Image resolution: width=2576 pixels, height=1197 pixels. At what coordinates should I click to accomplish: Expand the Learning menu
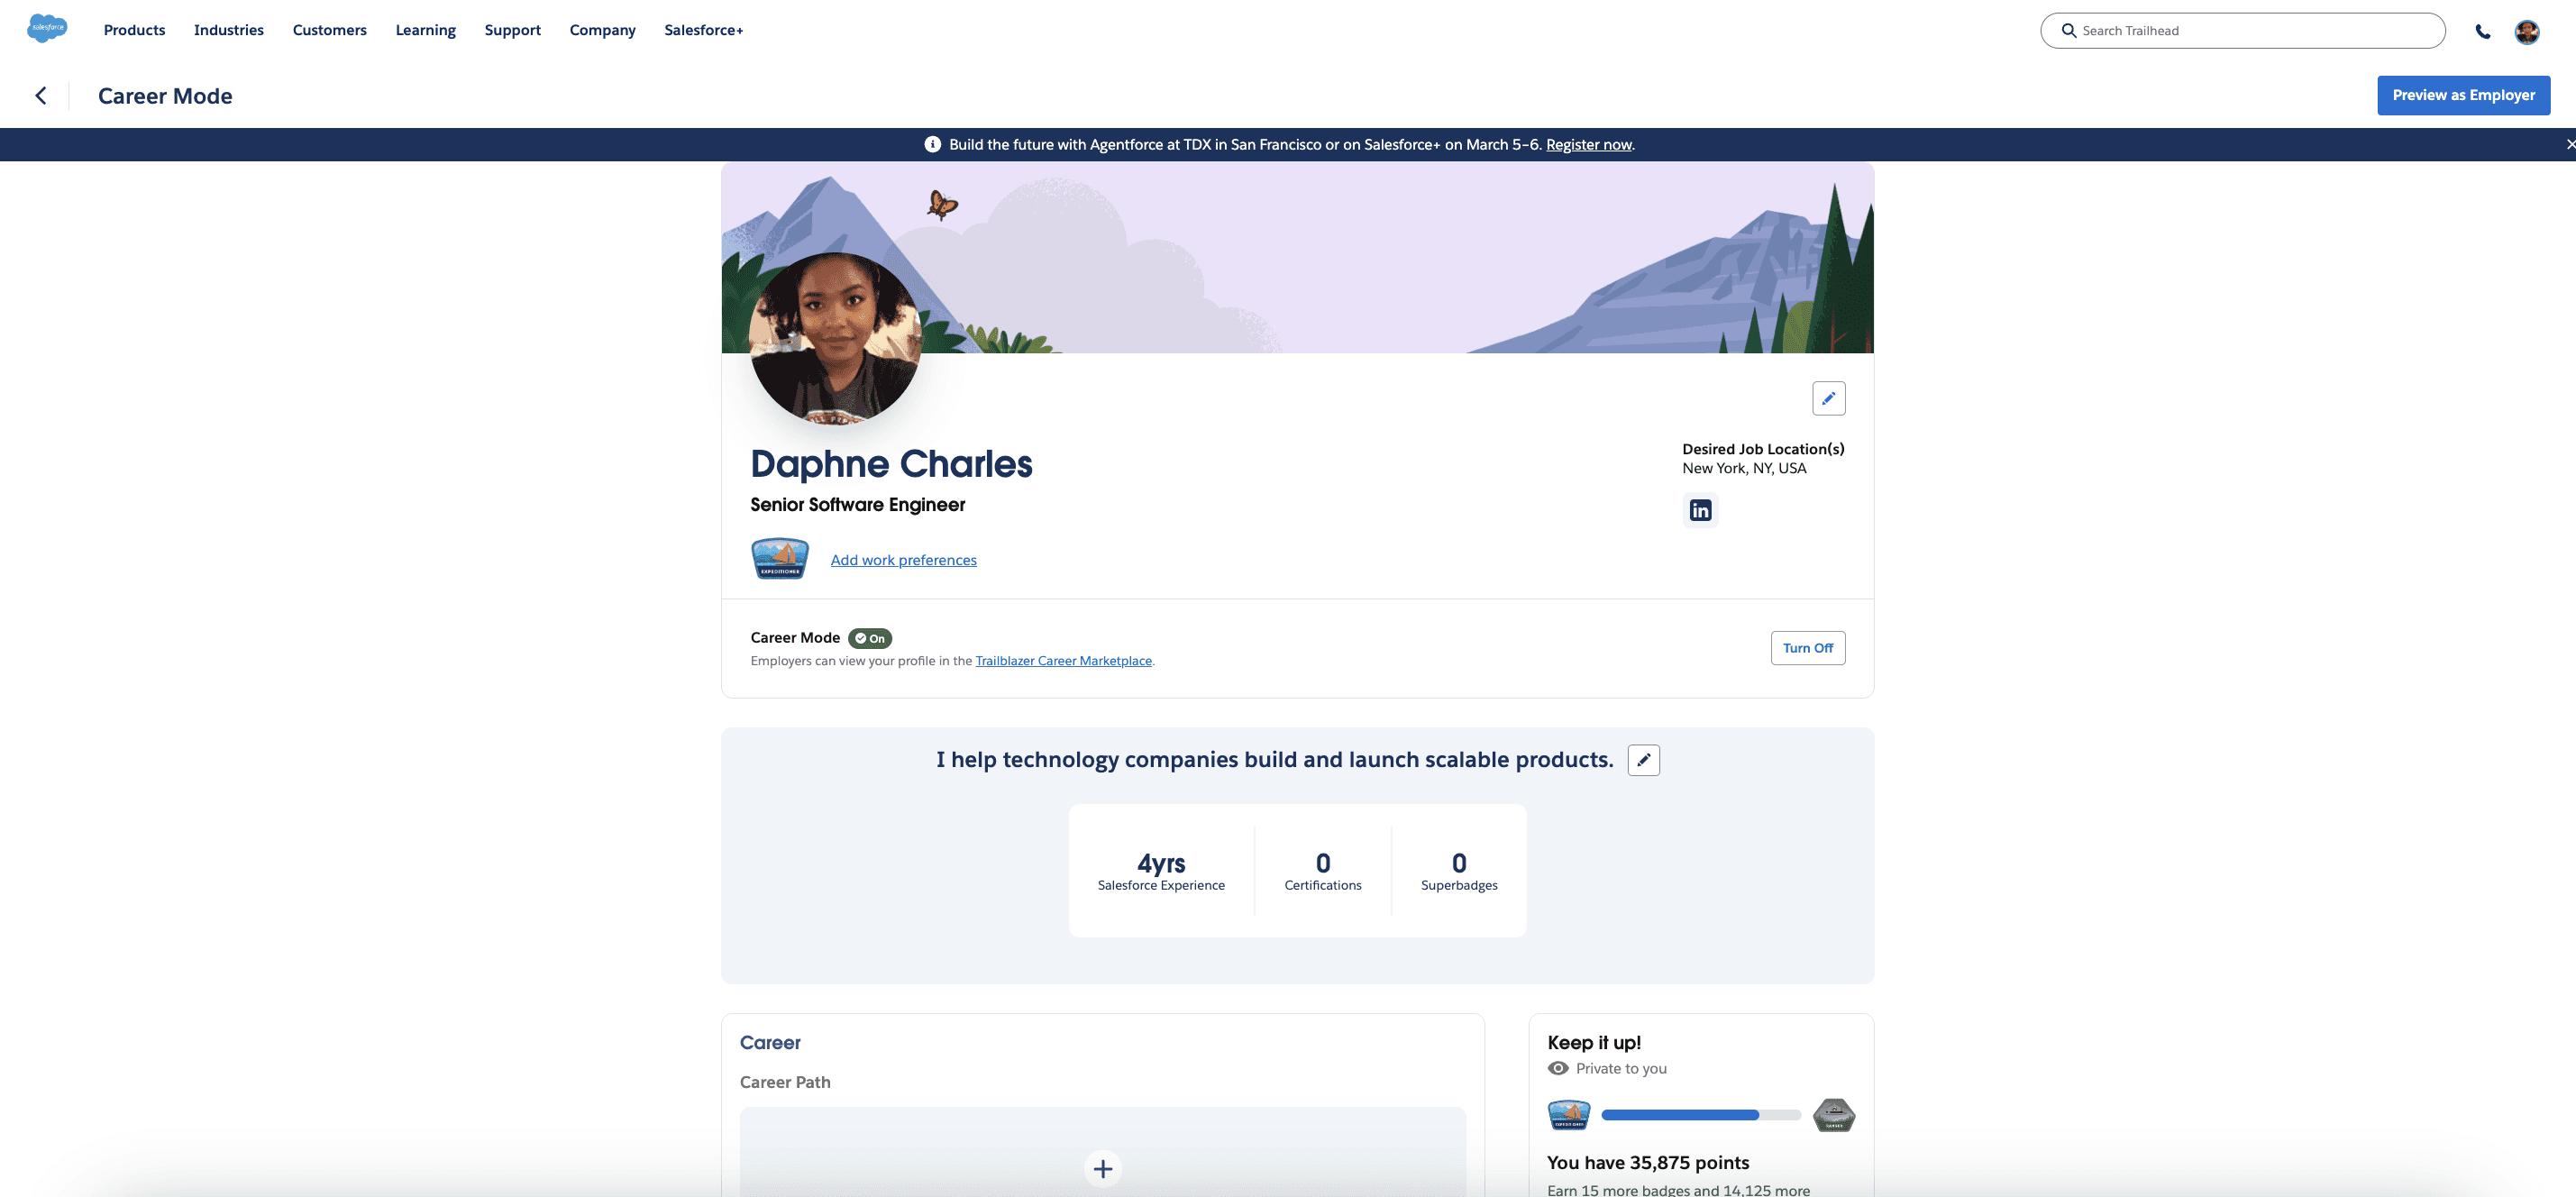(425, 30)
